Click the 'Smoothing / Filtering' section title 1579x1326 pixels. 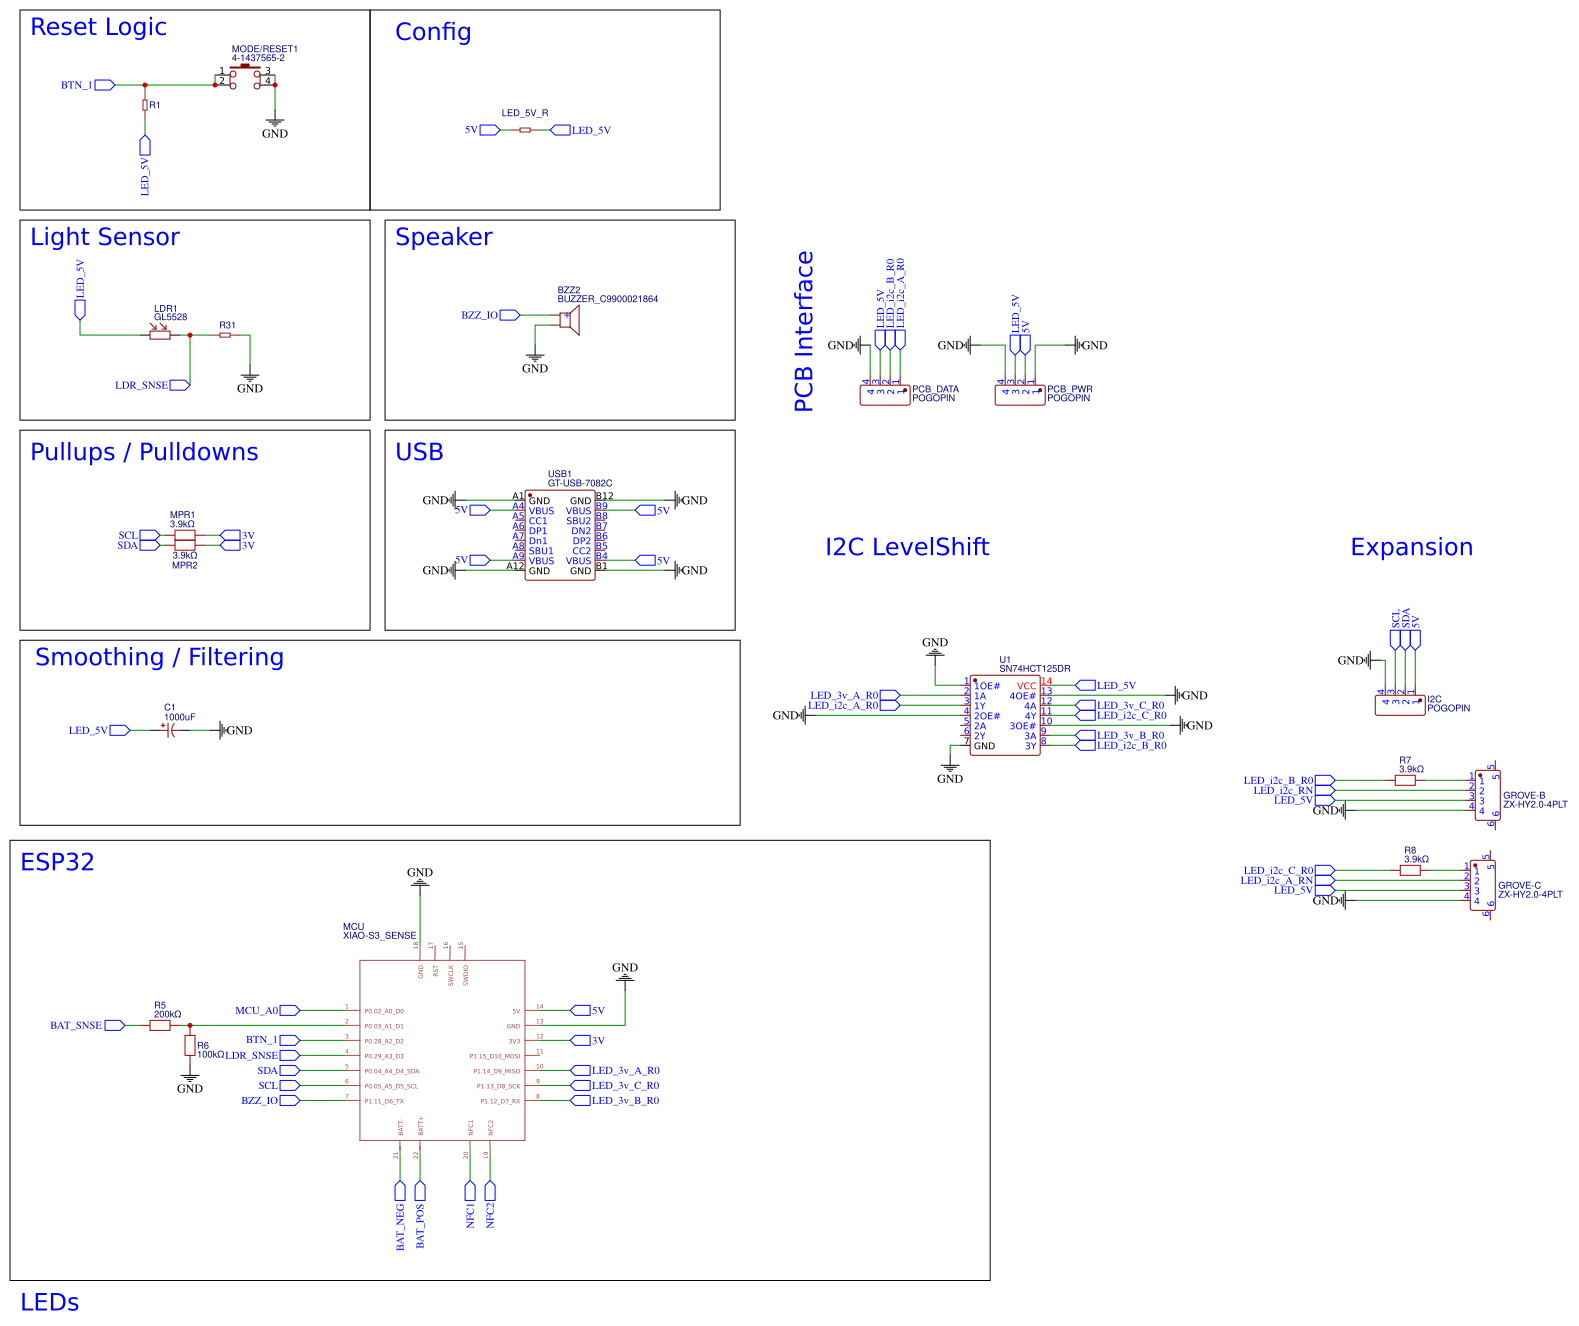coord(159,658)
